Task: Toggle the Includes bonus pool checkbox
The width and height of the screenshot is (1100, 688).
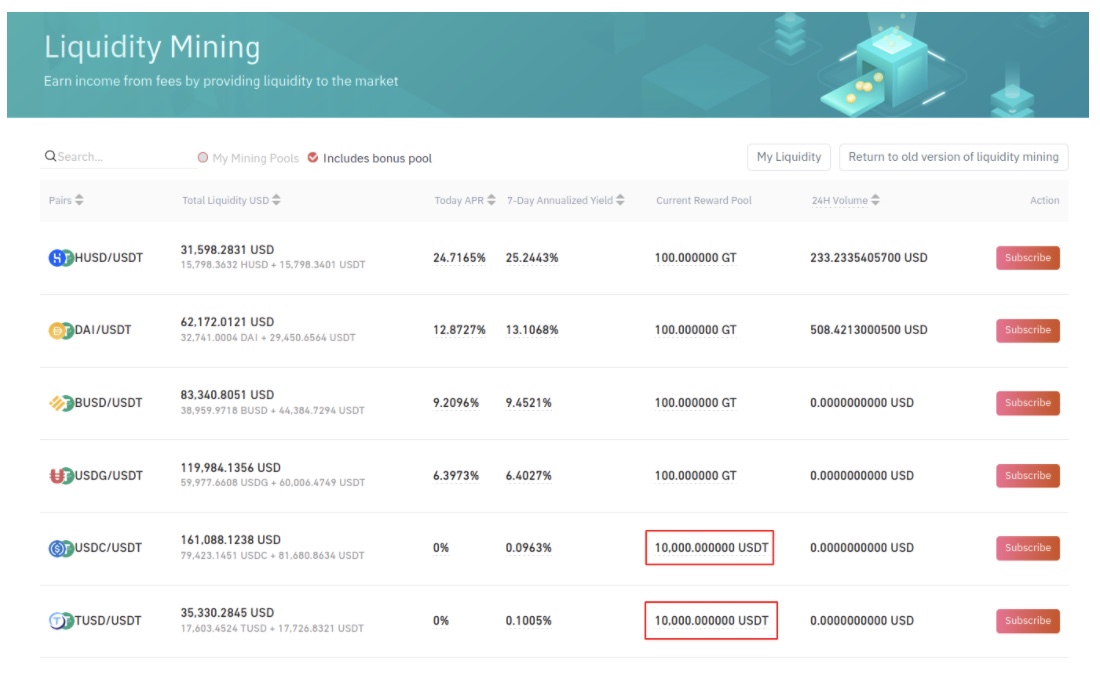Action: click(x=313, y=158)
